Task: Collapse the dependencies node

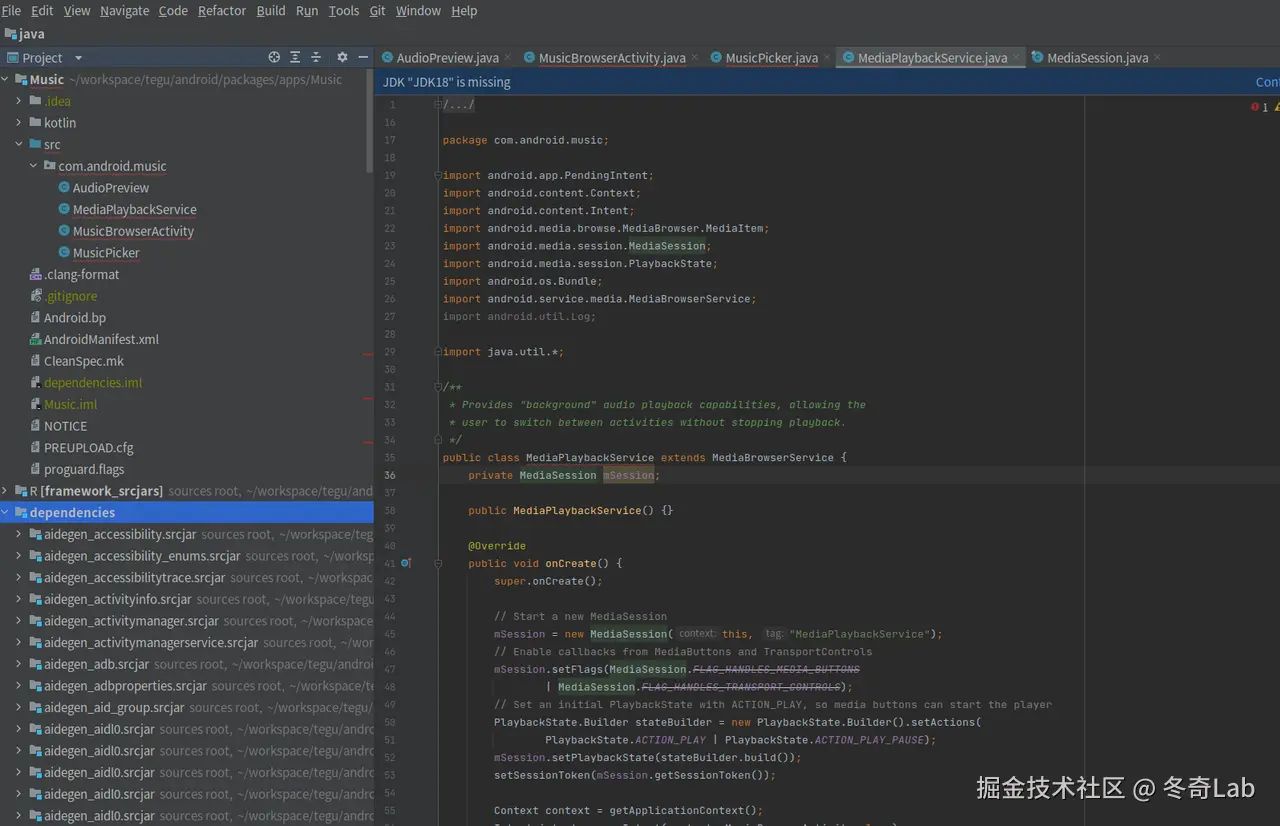Action: [x=7, y=512]
